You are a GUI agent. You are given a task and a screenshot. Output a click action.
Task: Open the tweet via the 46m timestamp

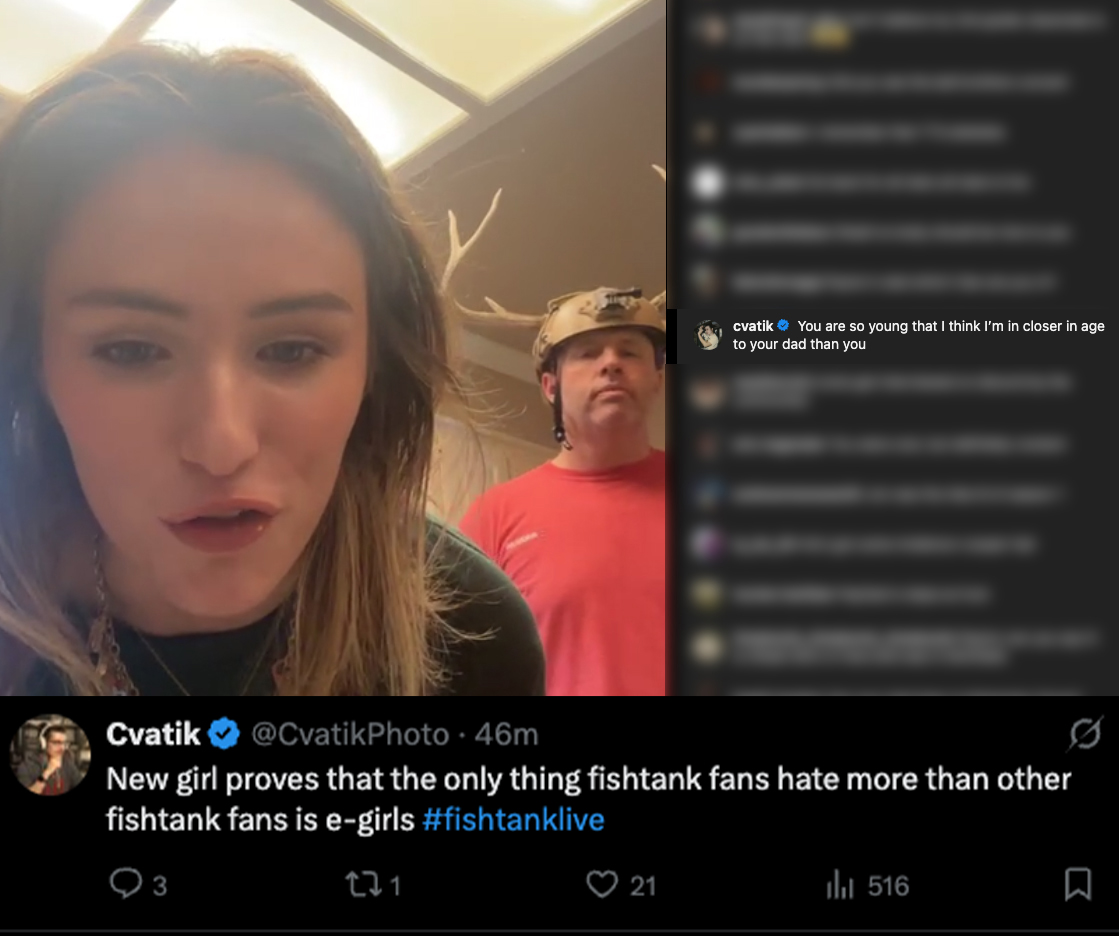[x=506, y=734]
